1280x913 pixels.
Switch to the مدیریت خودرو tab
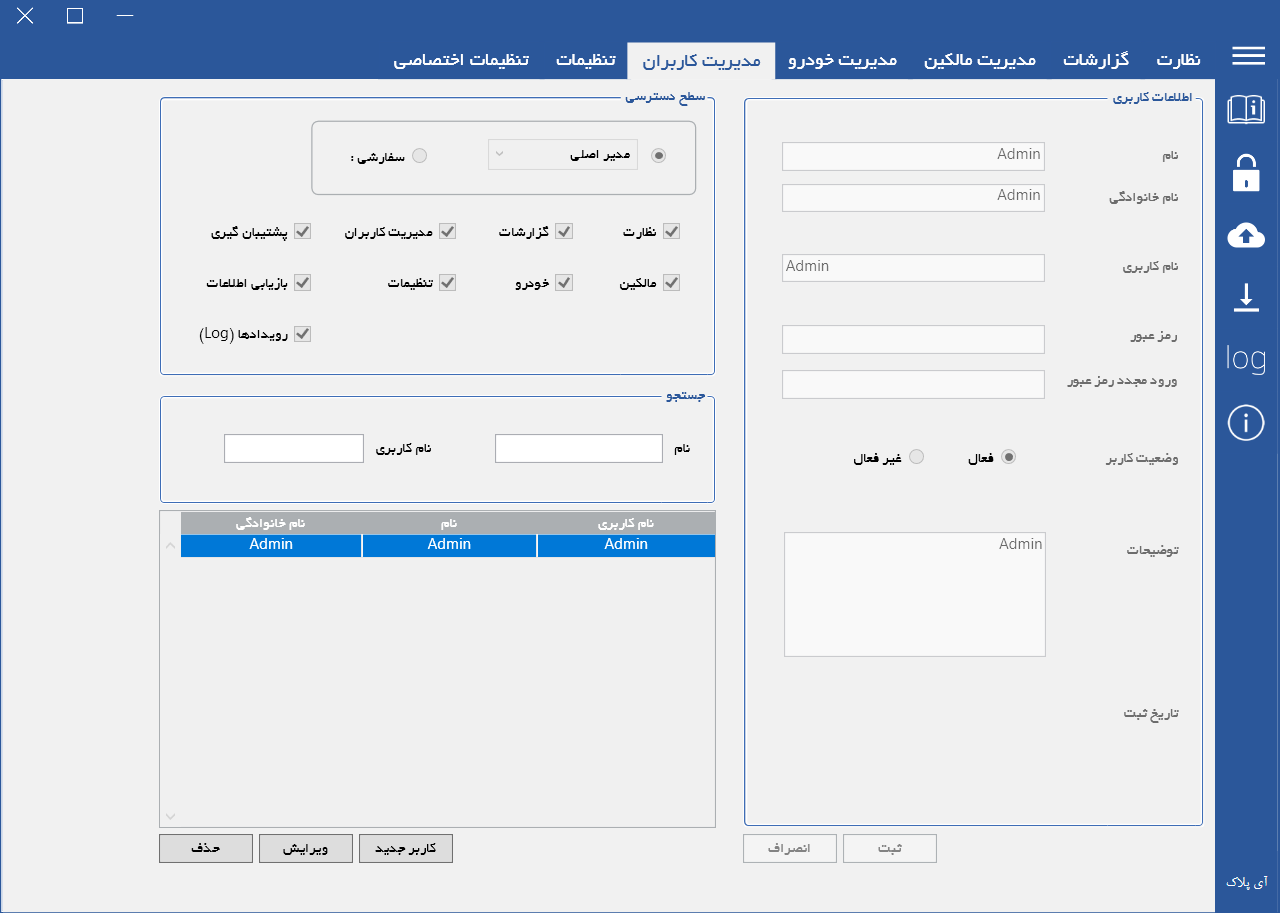843,60
